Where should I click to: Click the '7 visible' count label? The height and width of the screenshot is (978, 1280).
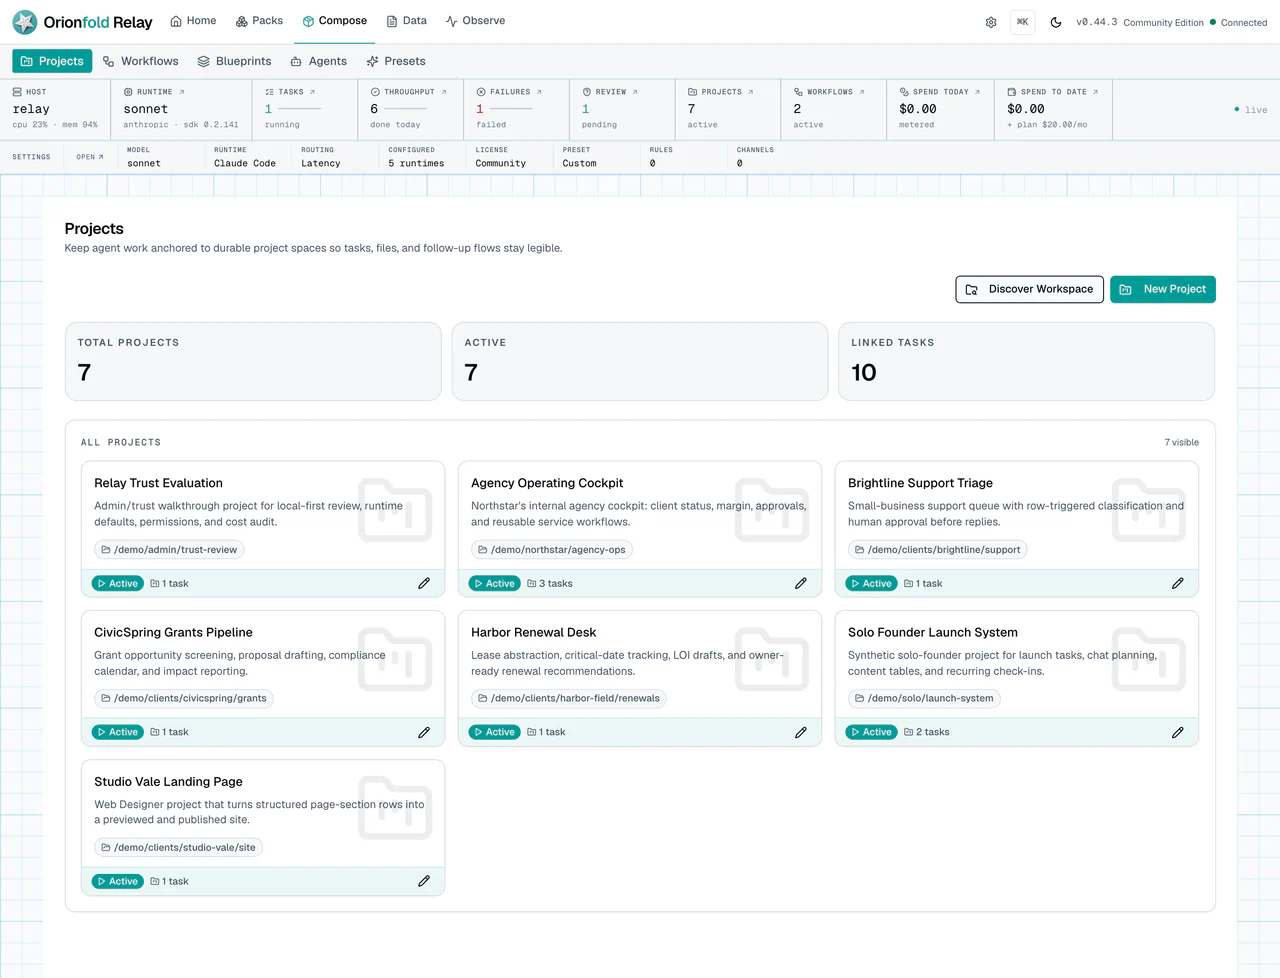point(1181,442)
